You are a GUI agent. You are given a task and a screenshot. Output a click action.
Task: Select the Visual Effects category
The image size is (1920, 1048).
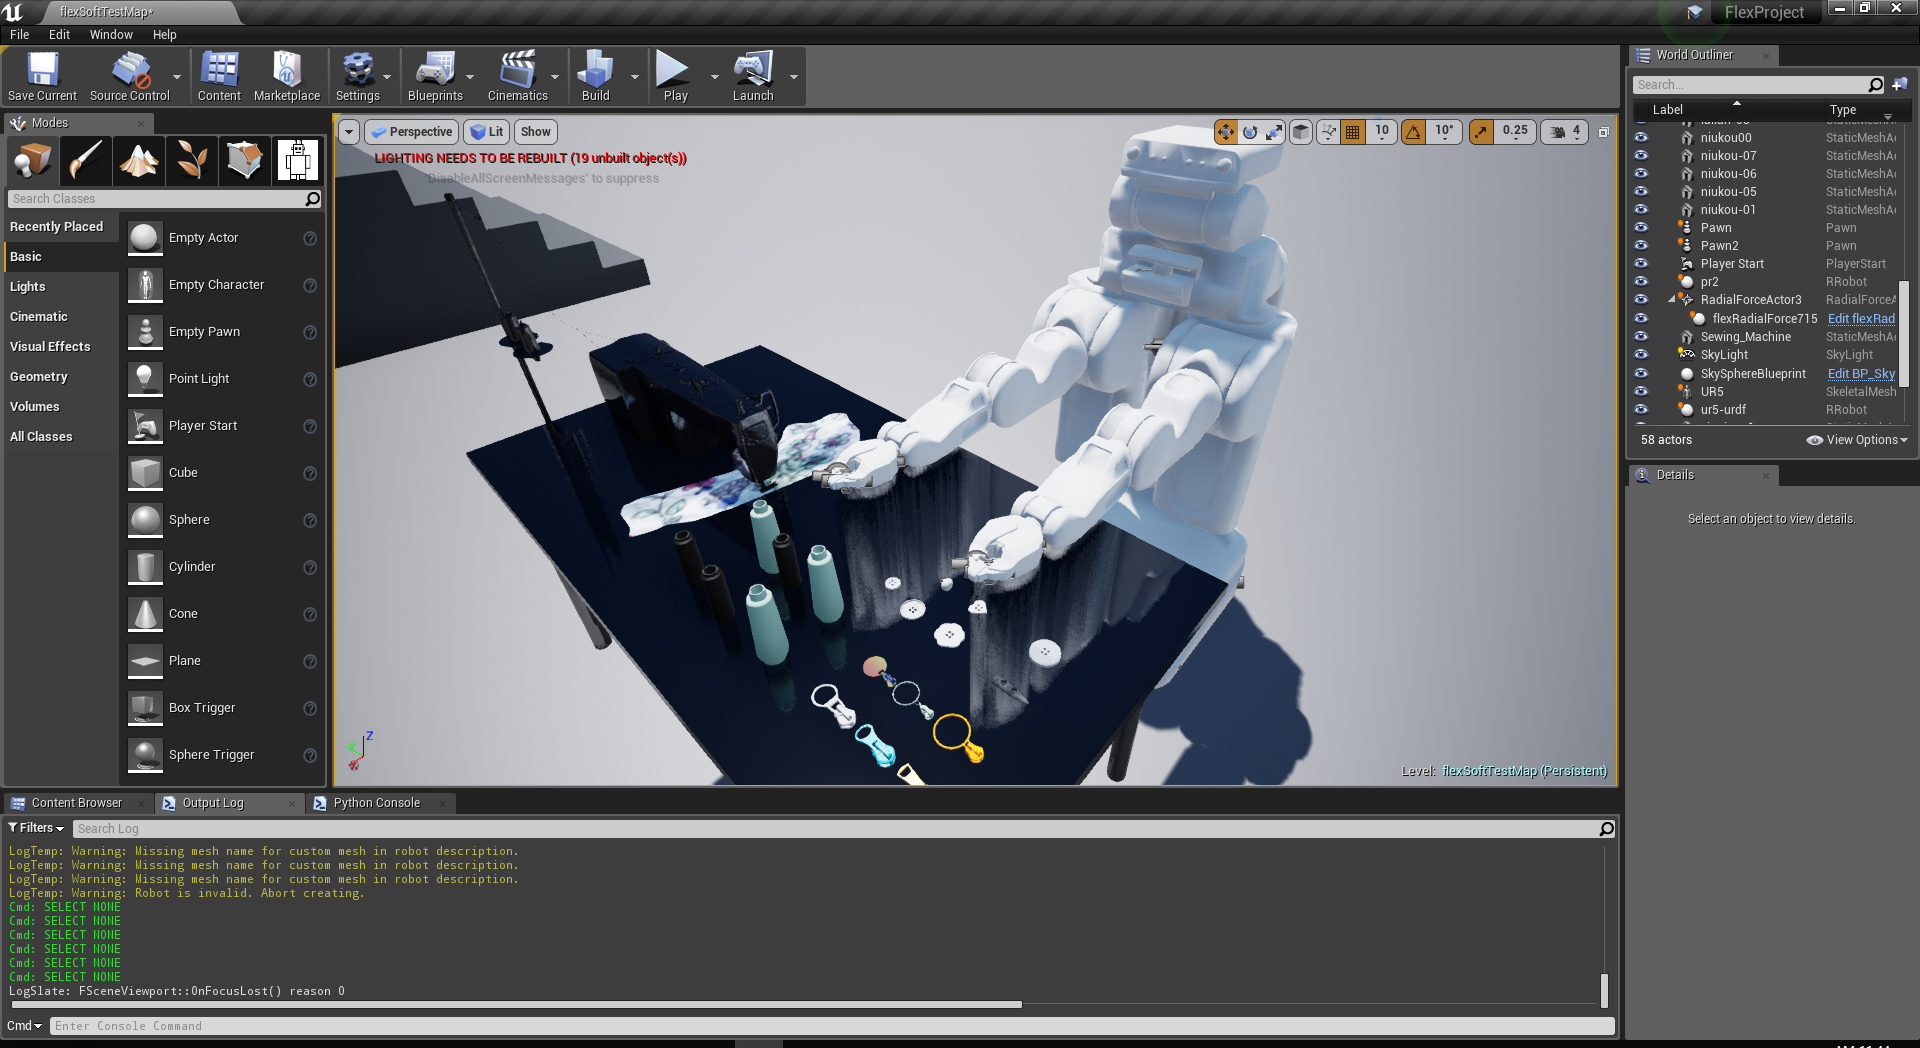point(50,347)
